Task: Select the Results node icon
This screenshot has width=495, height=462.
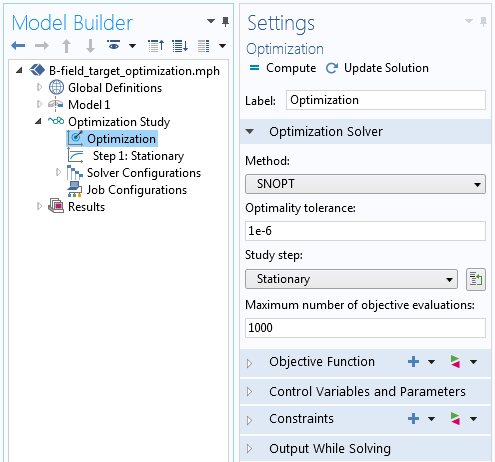Action: [x=56, y=206]
